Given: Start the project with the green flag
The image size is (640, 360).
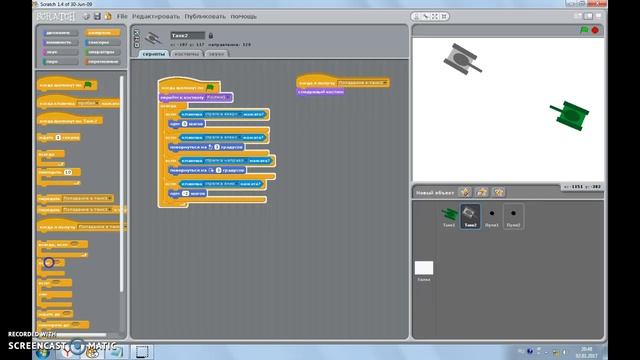Looking at the screenshot, I should [x=584, y=30].
